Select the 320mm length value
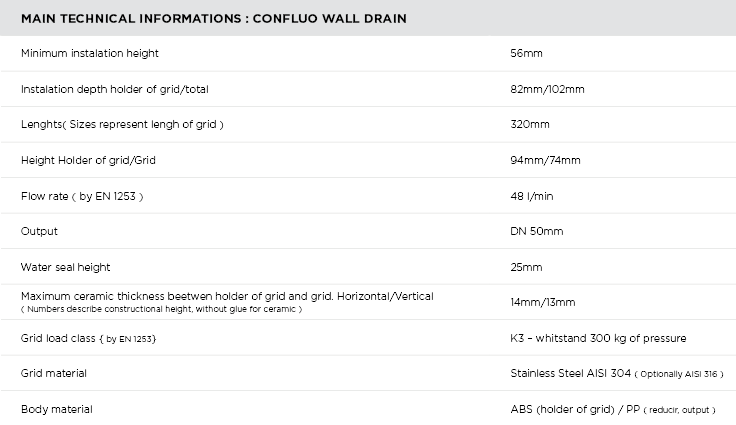 [530, 125]
